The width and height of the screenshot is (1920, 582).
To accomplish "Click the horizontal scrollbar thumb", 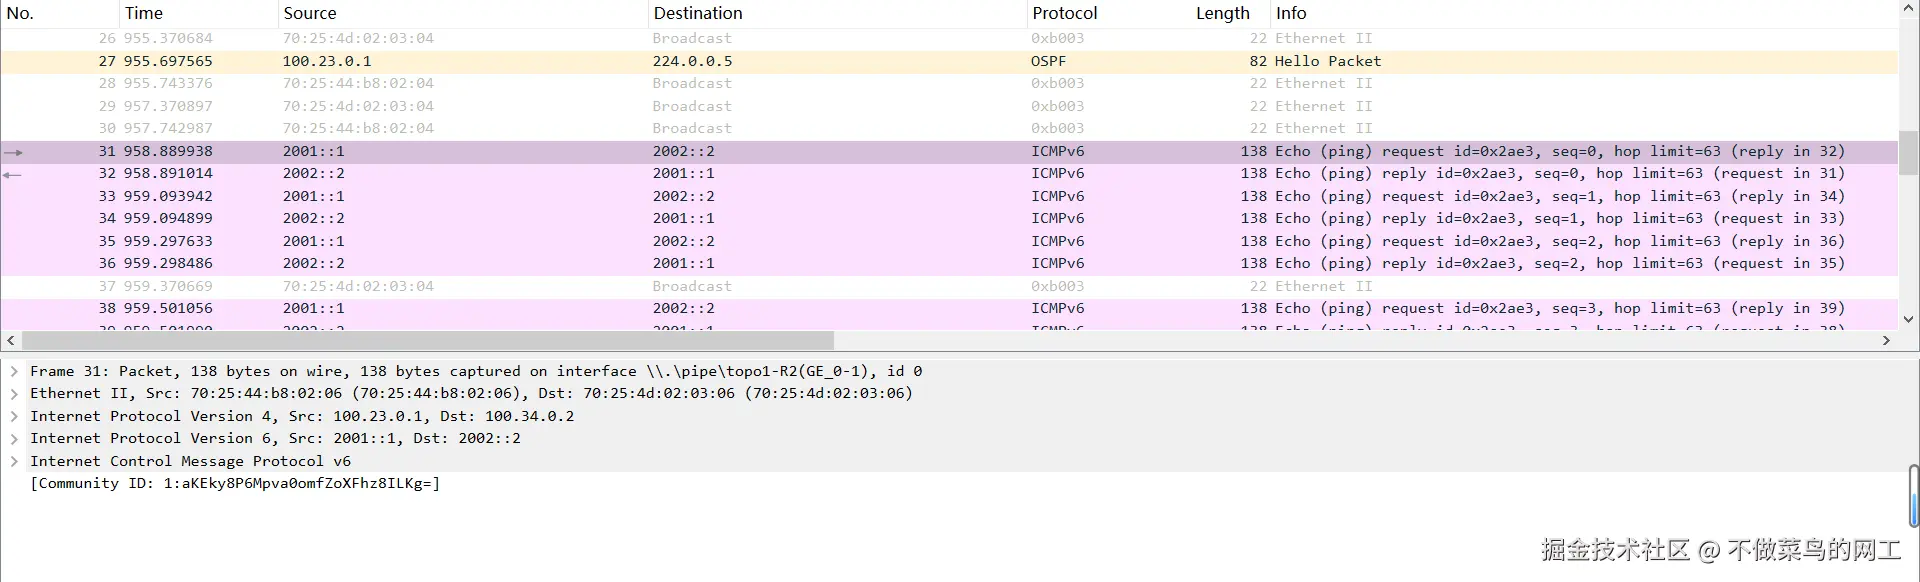I will [428, 340].
